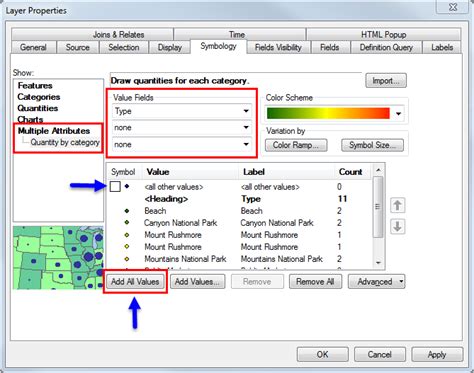Image resolution: width=474 pixels, height=373 pixels.
Task: Click the Label column header
Action: [287, 172]
